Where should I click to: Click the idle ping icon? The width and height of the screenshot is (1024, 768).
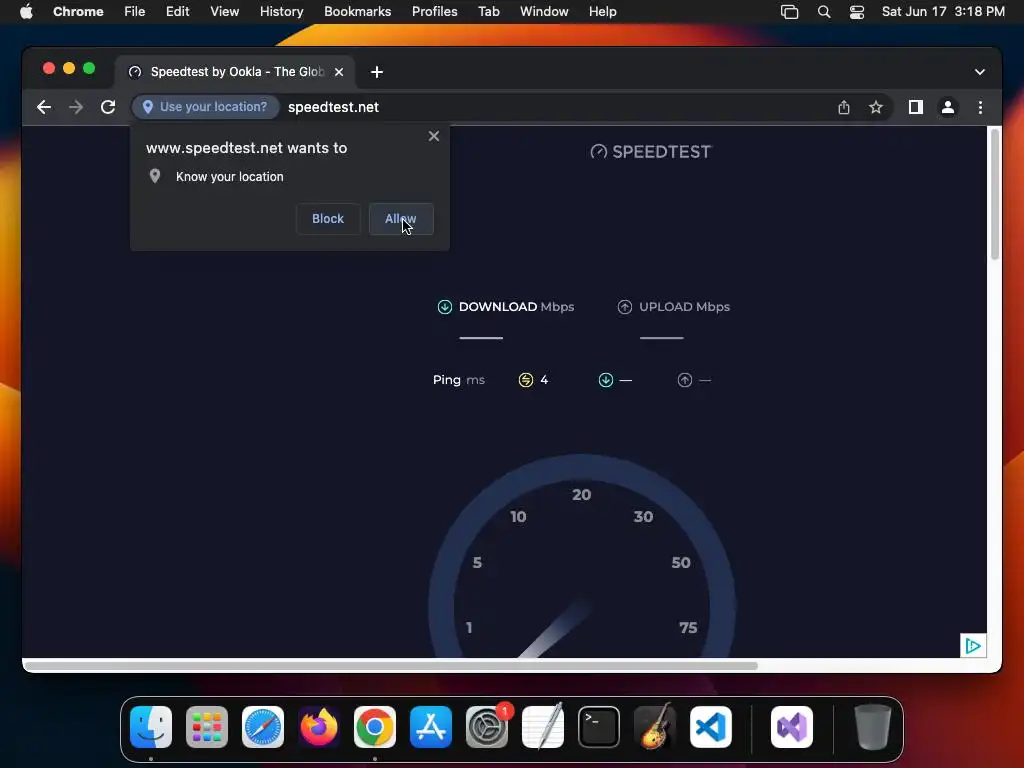[526, 380]
